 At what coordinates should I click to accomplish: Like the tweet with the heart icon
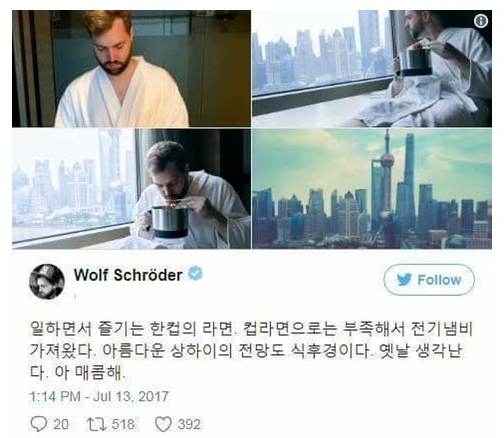(163, 424)
